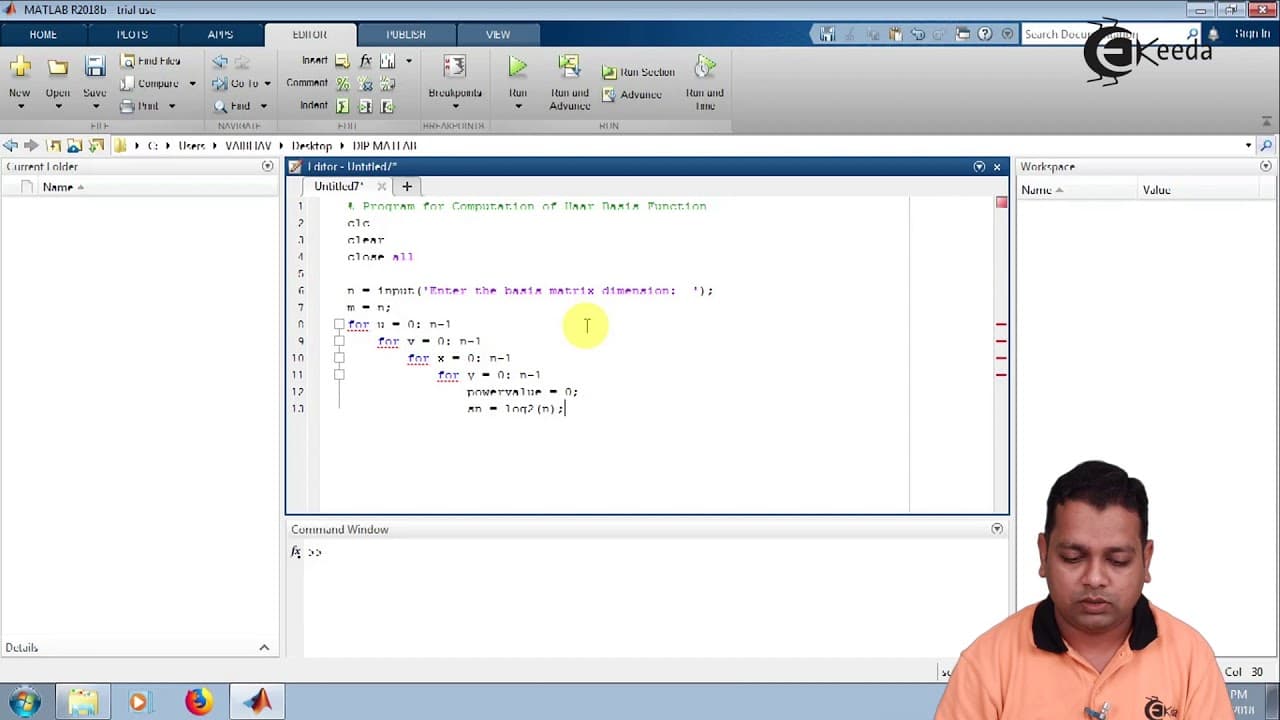
Task: Click the Breakpoints icon
Action: (x=455, y=67)
